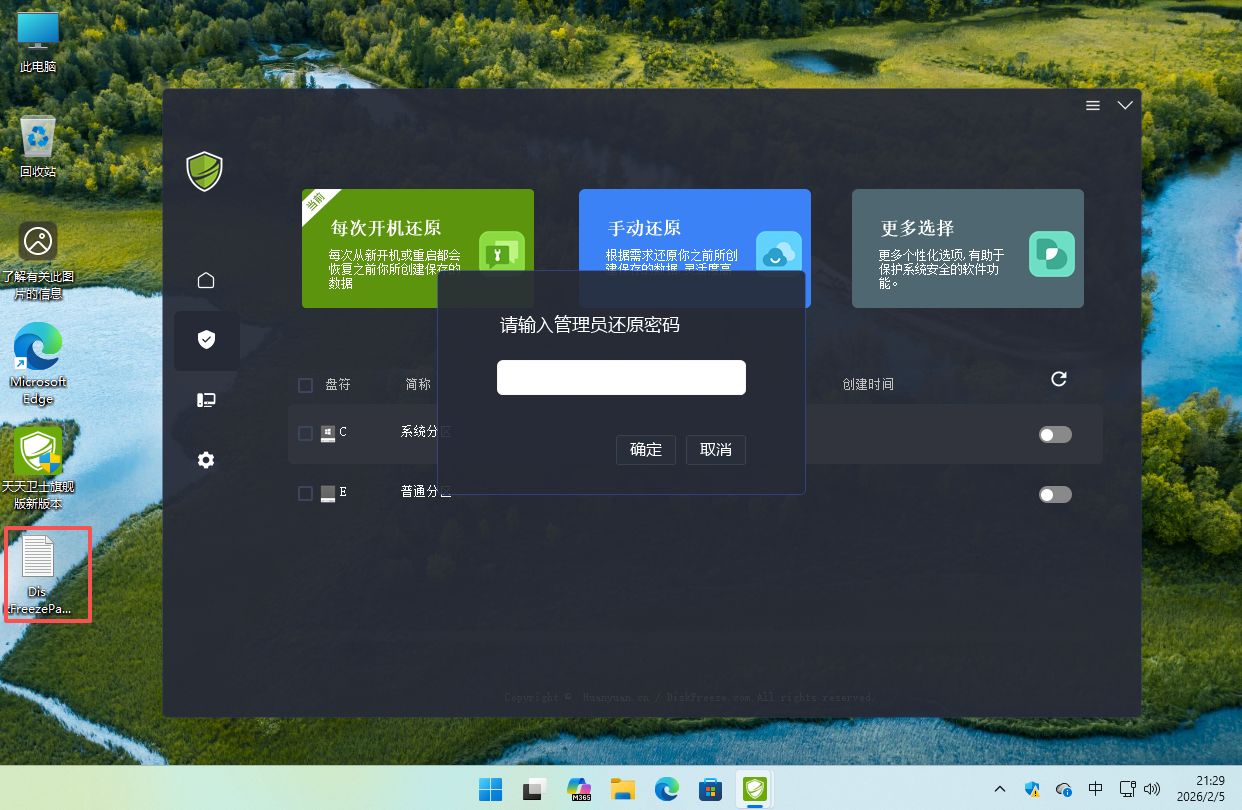
Task: Click the chevron-down arrow at window top right
Action: 1125,105
